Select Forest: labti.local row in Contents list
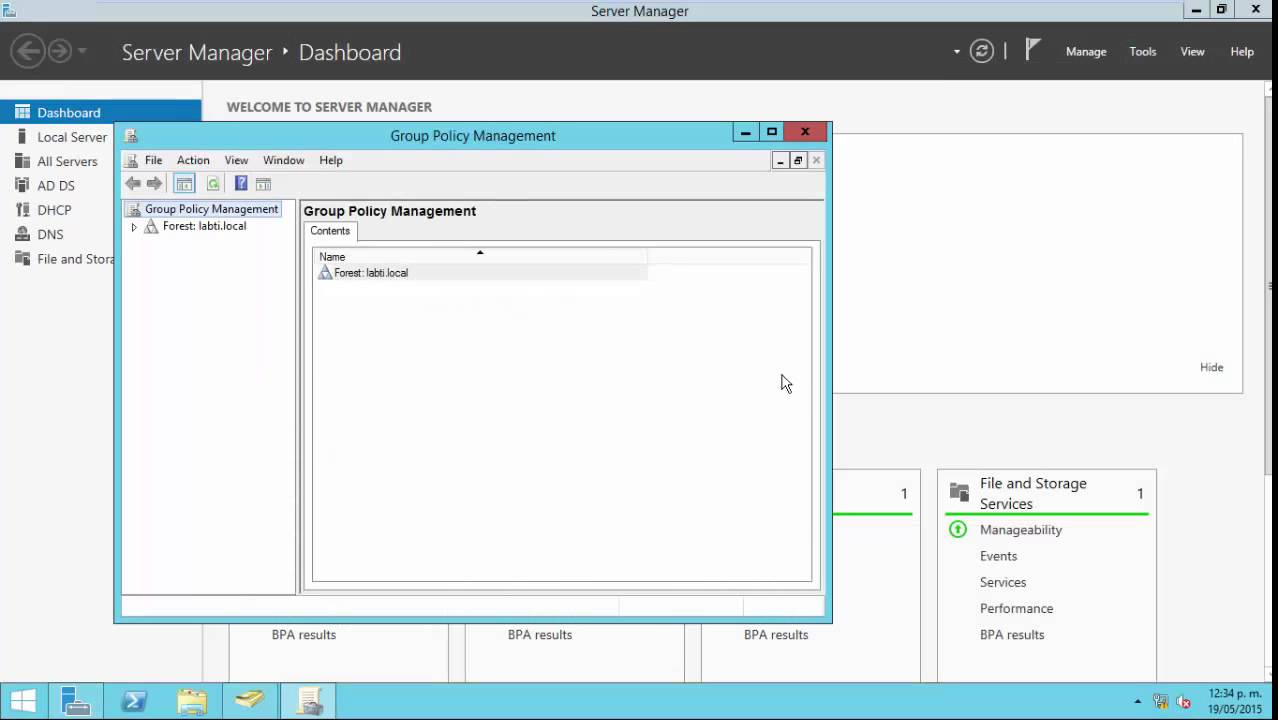 click(x=482, y=273)
